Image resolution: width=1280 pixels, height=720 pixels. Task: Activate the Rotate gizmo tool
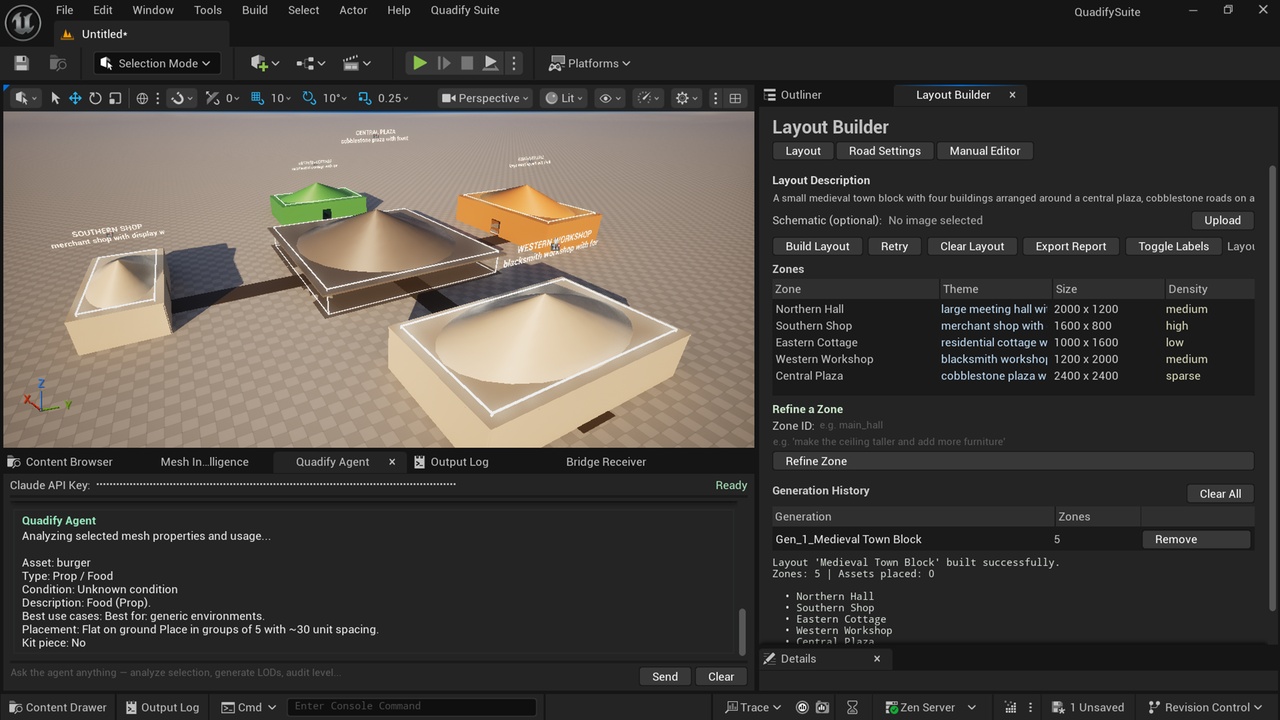point(95,98)
